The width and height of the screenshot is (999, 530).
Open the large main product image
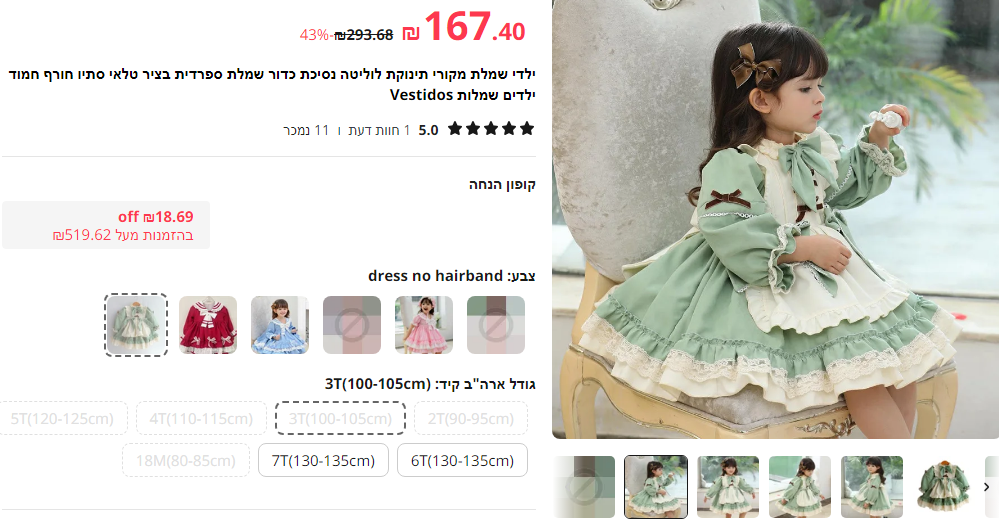pyautogui.click(x=775, y=219)
